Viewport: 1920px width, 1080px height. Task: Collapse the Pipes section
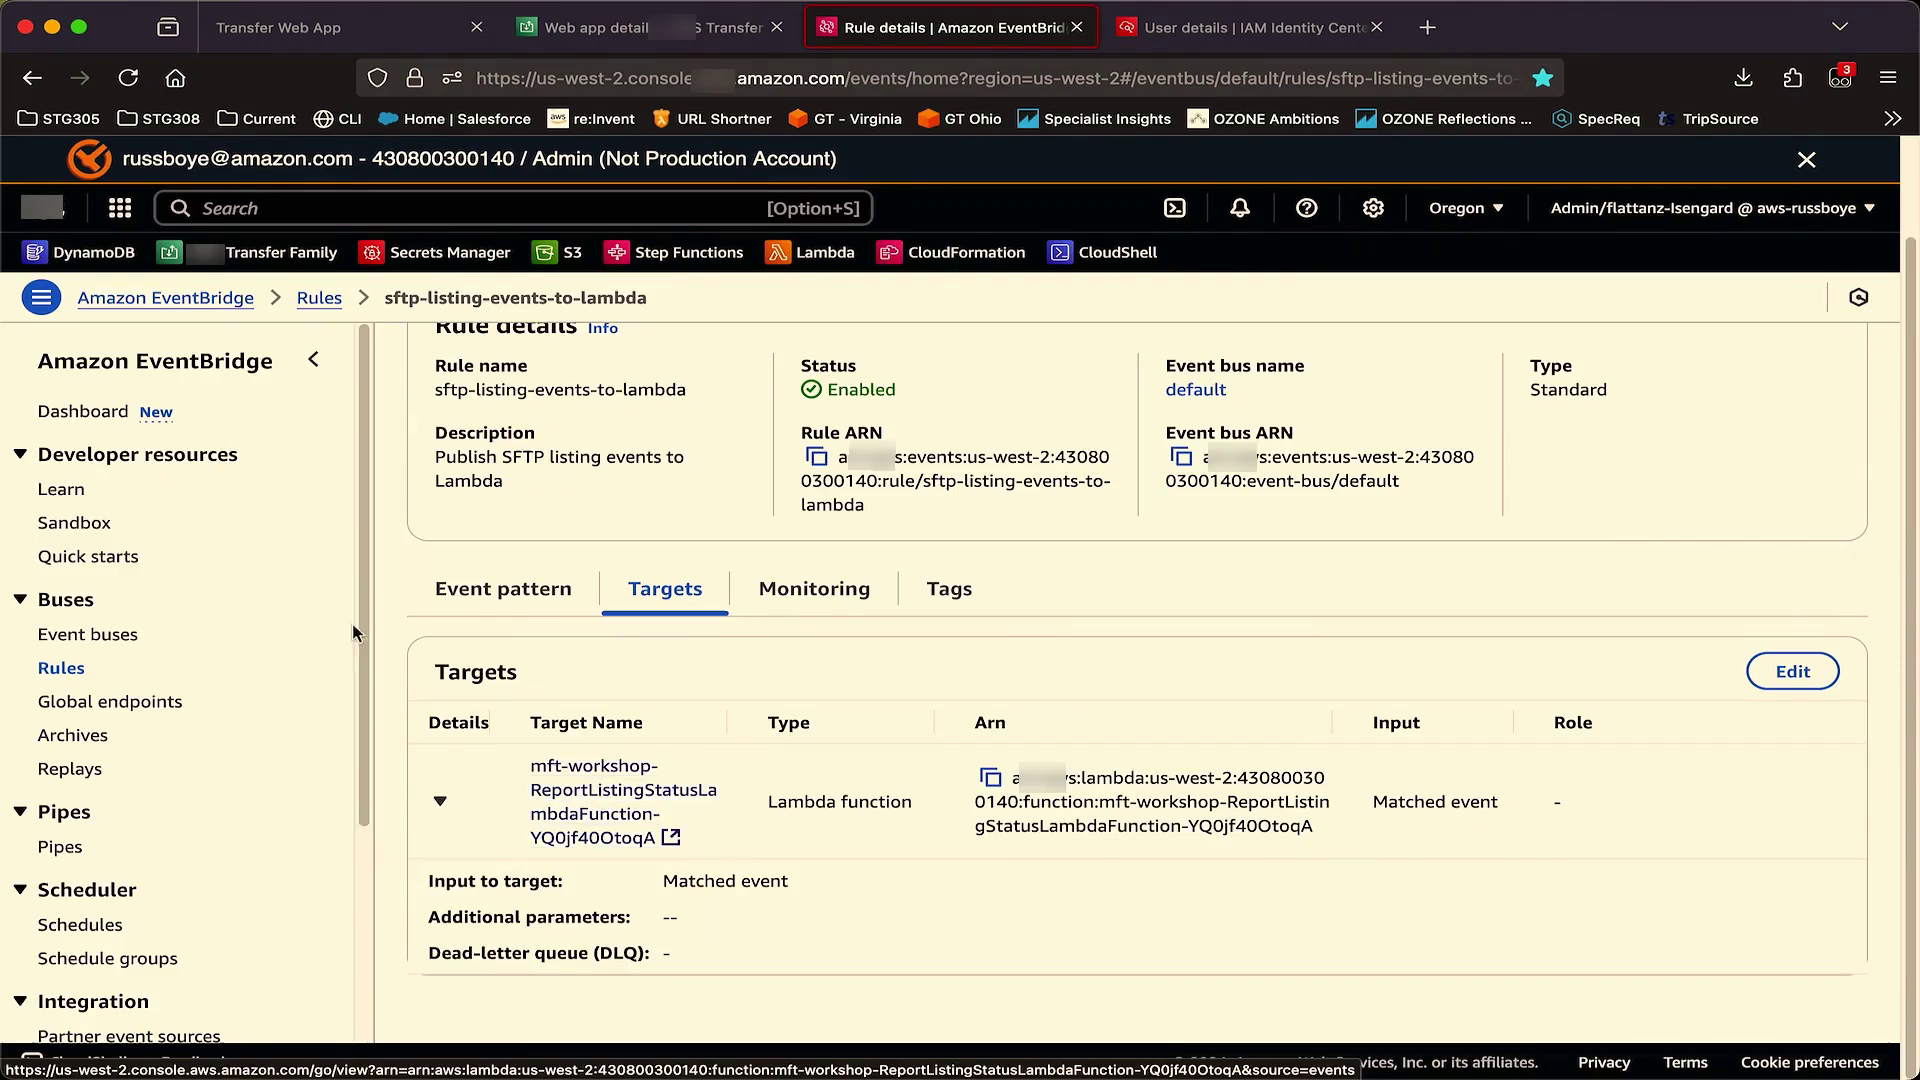coord(20,811)
